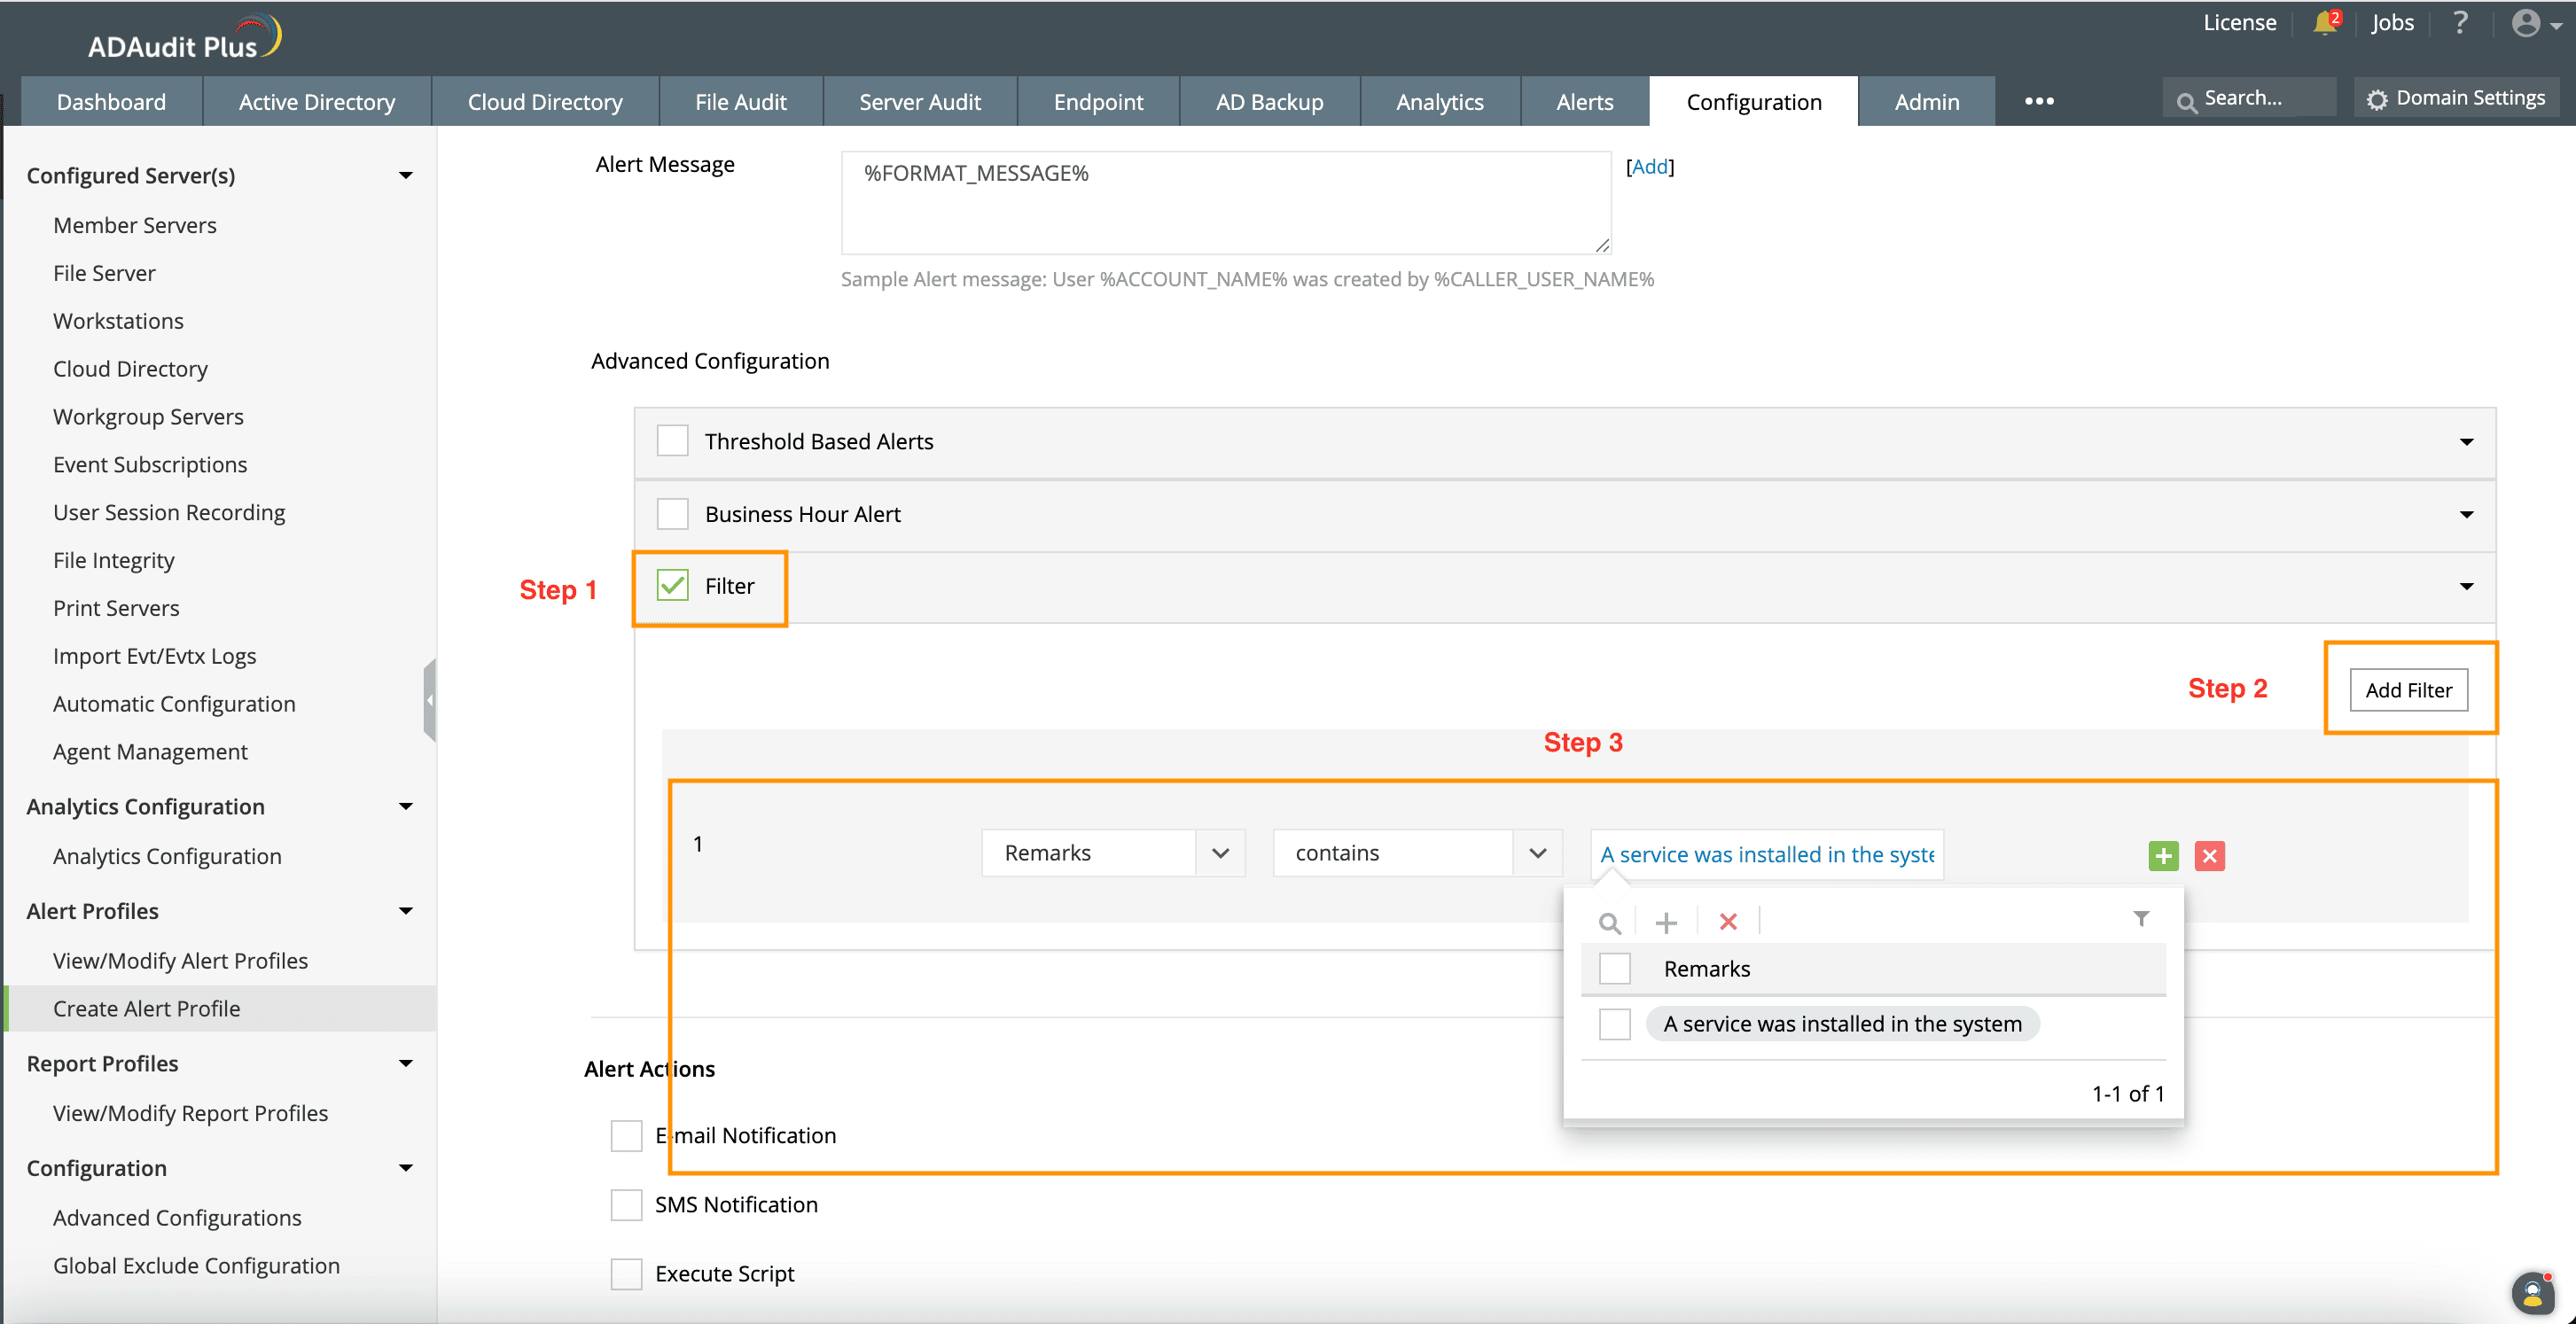Open the help question mark icon
Screen dimensions: 2576x1324
(x=2460, y=23)
